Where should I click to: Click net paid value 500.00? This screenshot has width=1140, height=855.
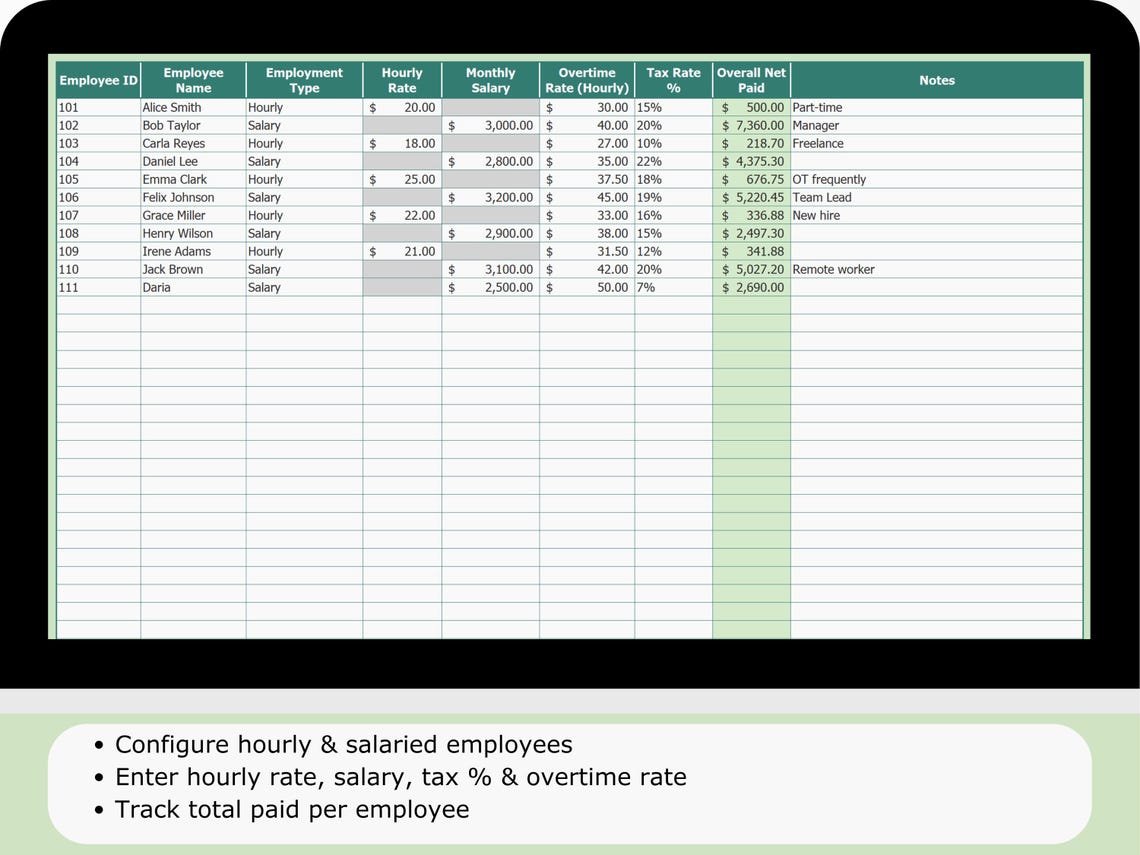click(751, 107)
